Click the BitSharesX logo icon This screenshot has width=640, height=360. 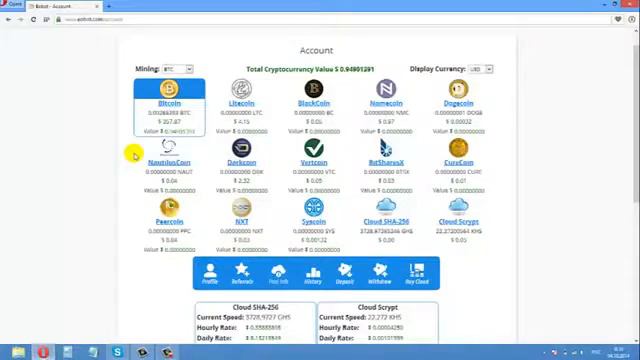point(386,148)
